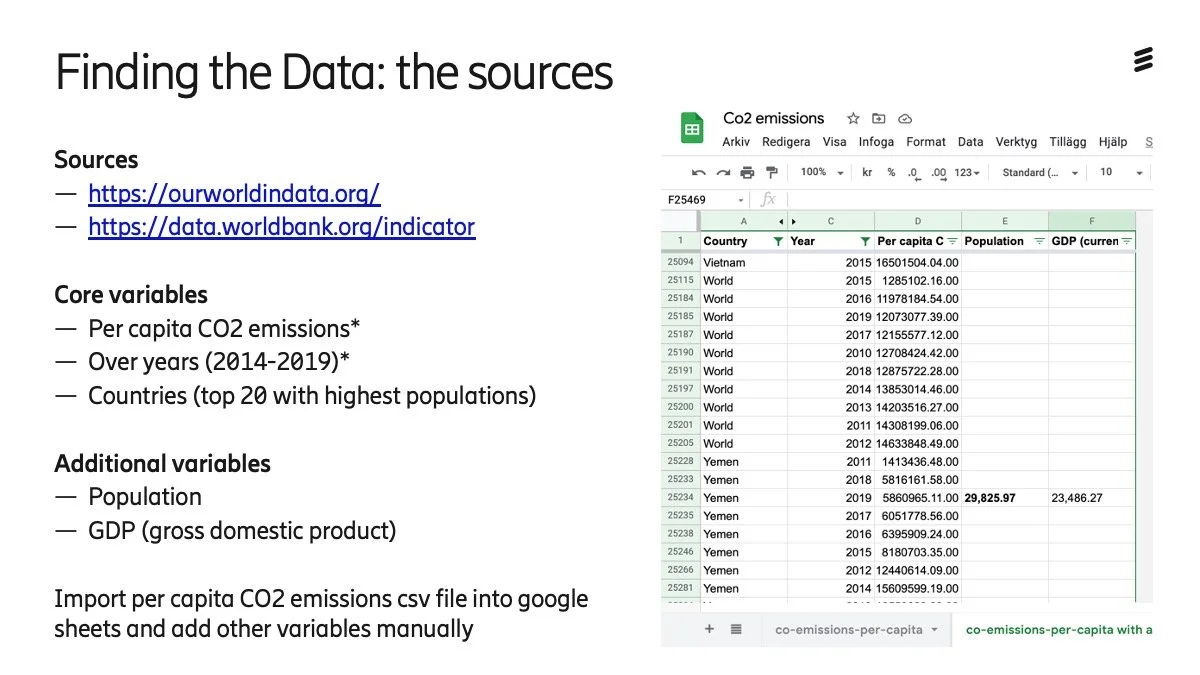Click the redo arrow icon
This screenshot has width=1200, height=675.
pyautogui.click(x=723, y=172)
